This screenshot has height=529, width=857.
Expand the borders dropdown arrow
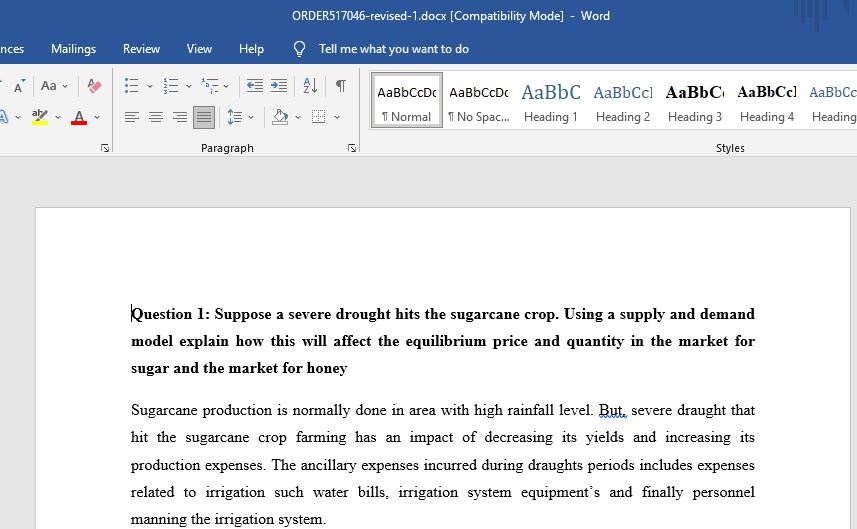coord(337,117)
